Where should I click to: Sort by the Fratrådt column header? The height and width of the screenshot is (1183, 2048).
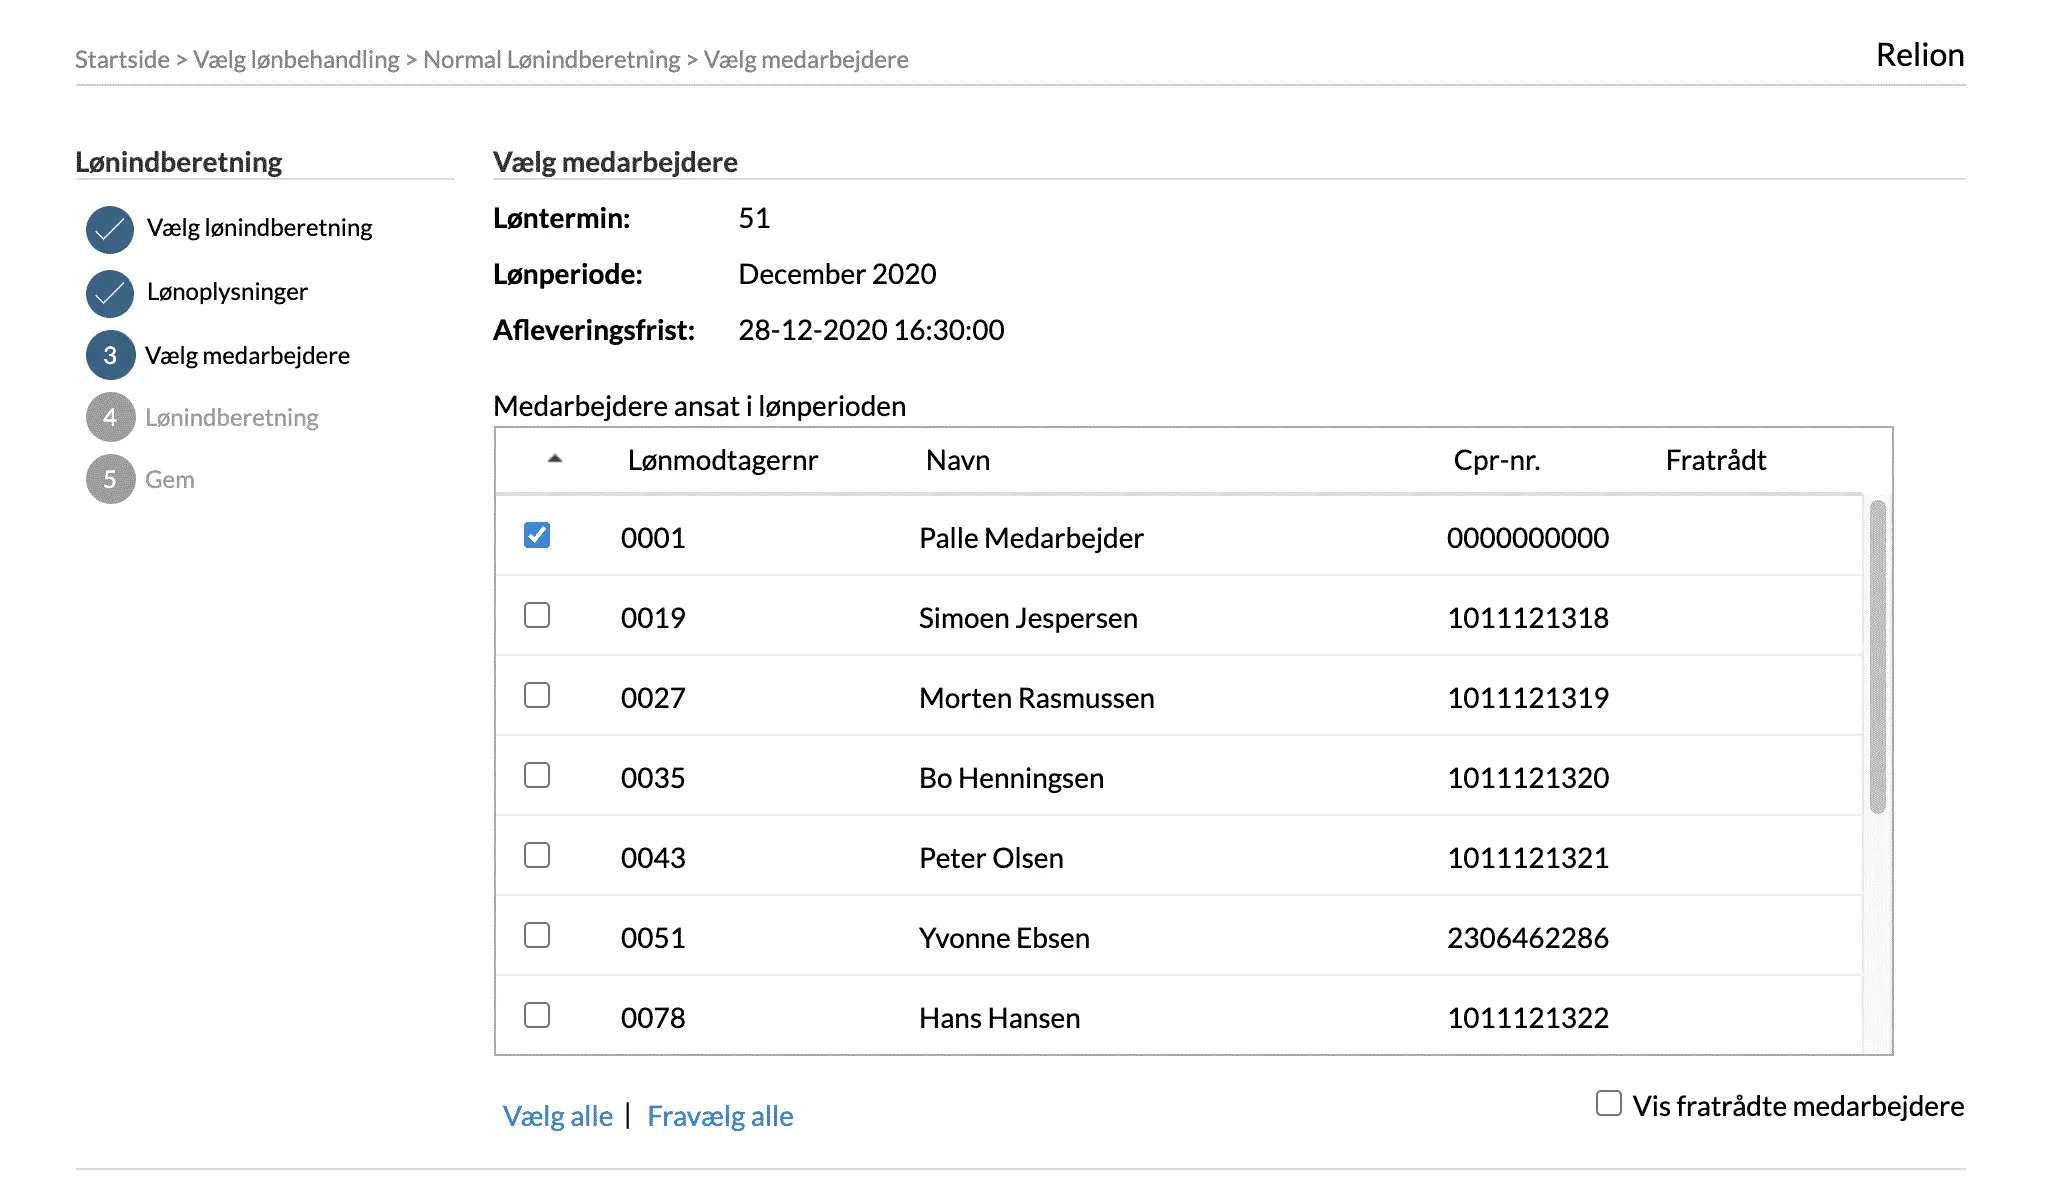(1715, 460)
